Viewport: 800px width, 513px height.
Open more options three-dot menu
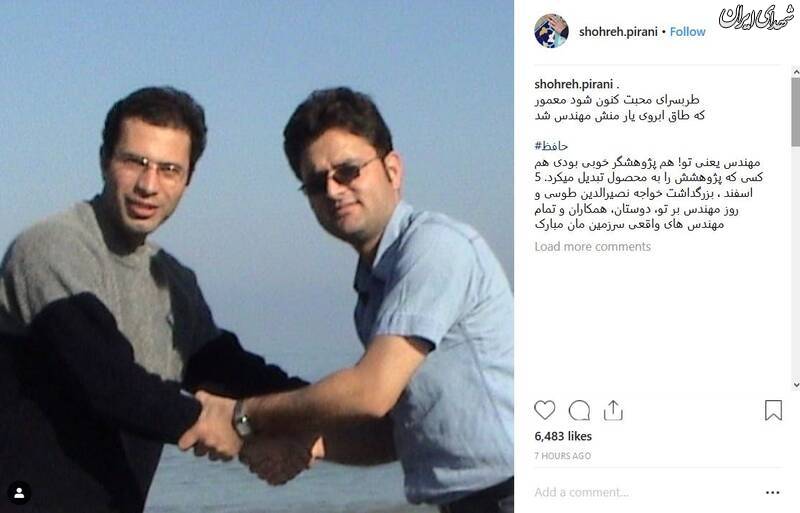click(x=772, y=493)
